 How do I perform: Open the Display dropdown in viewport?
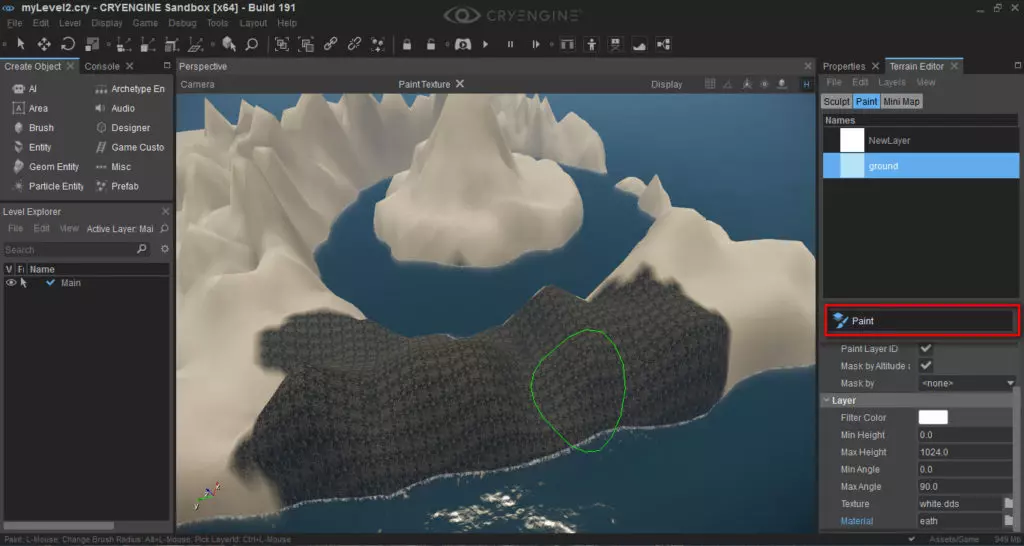click(x=667, y=85)
